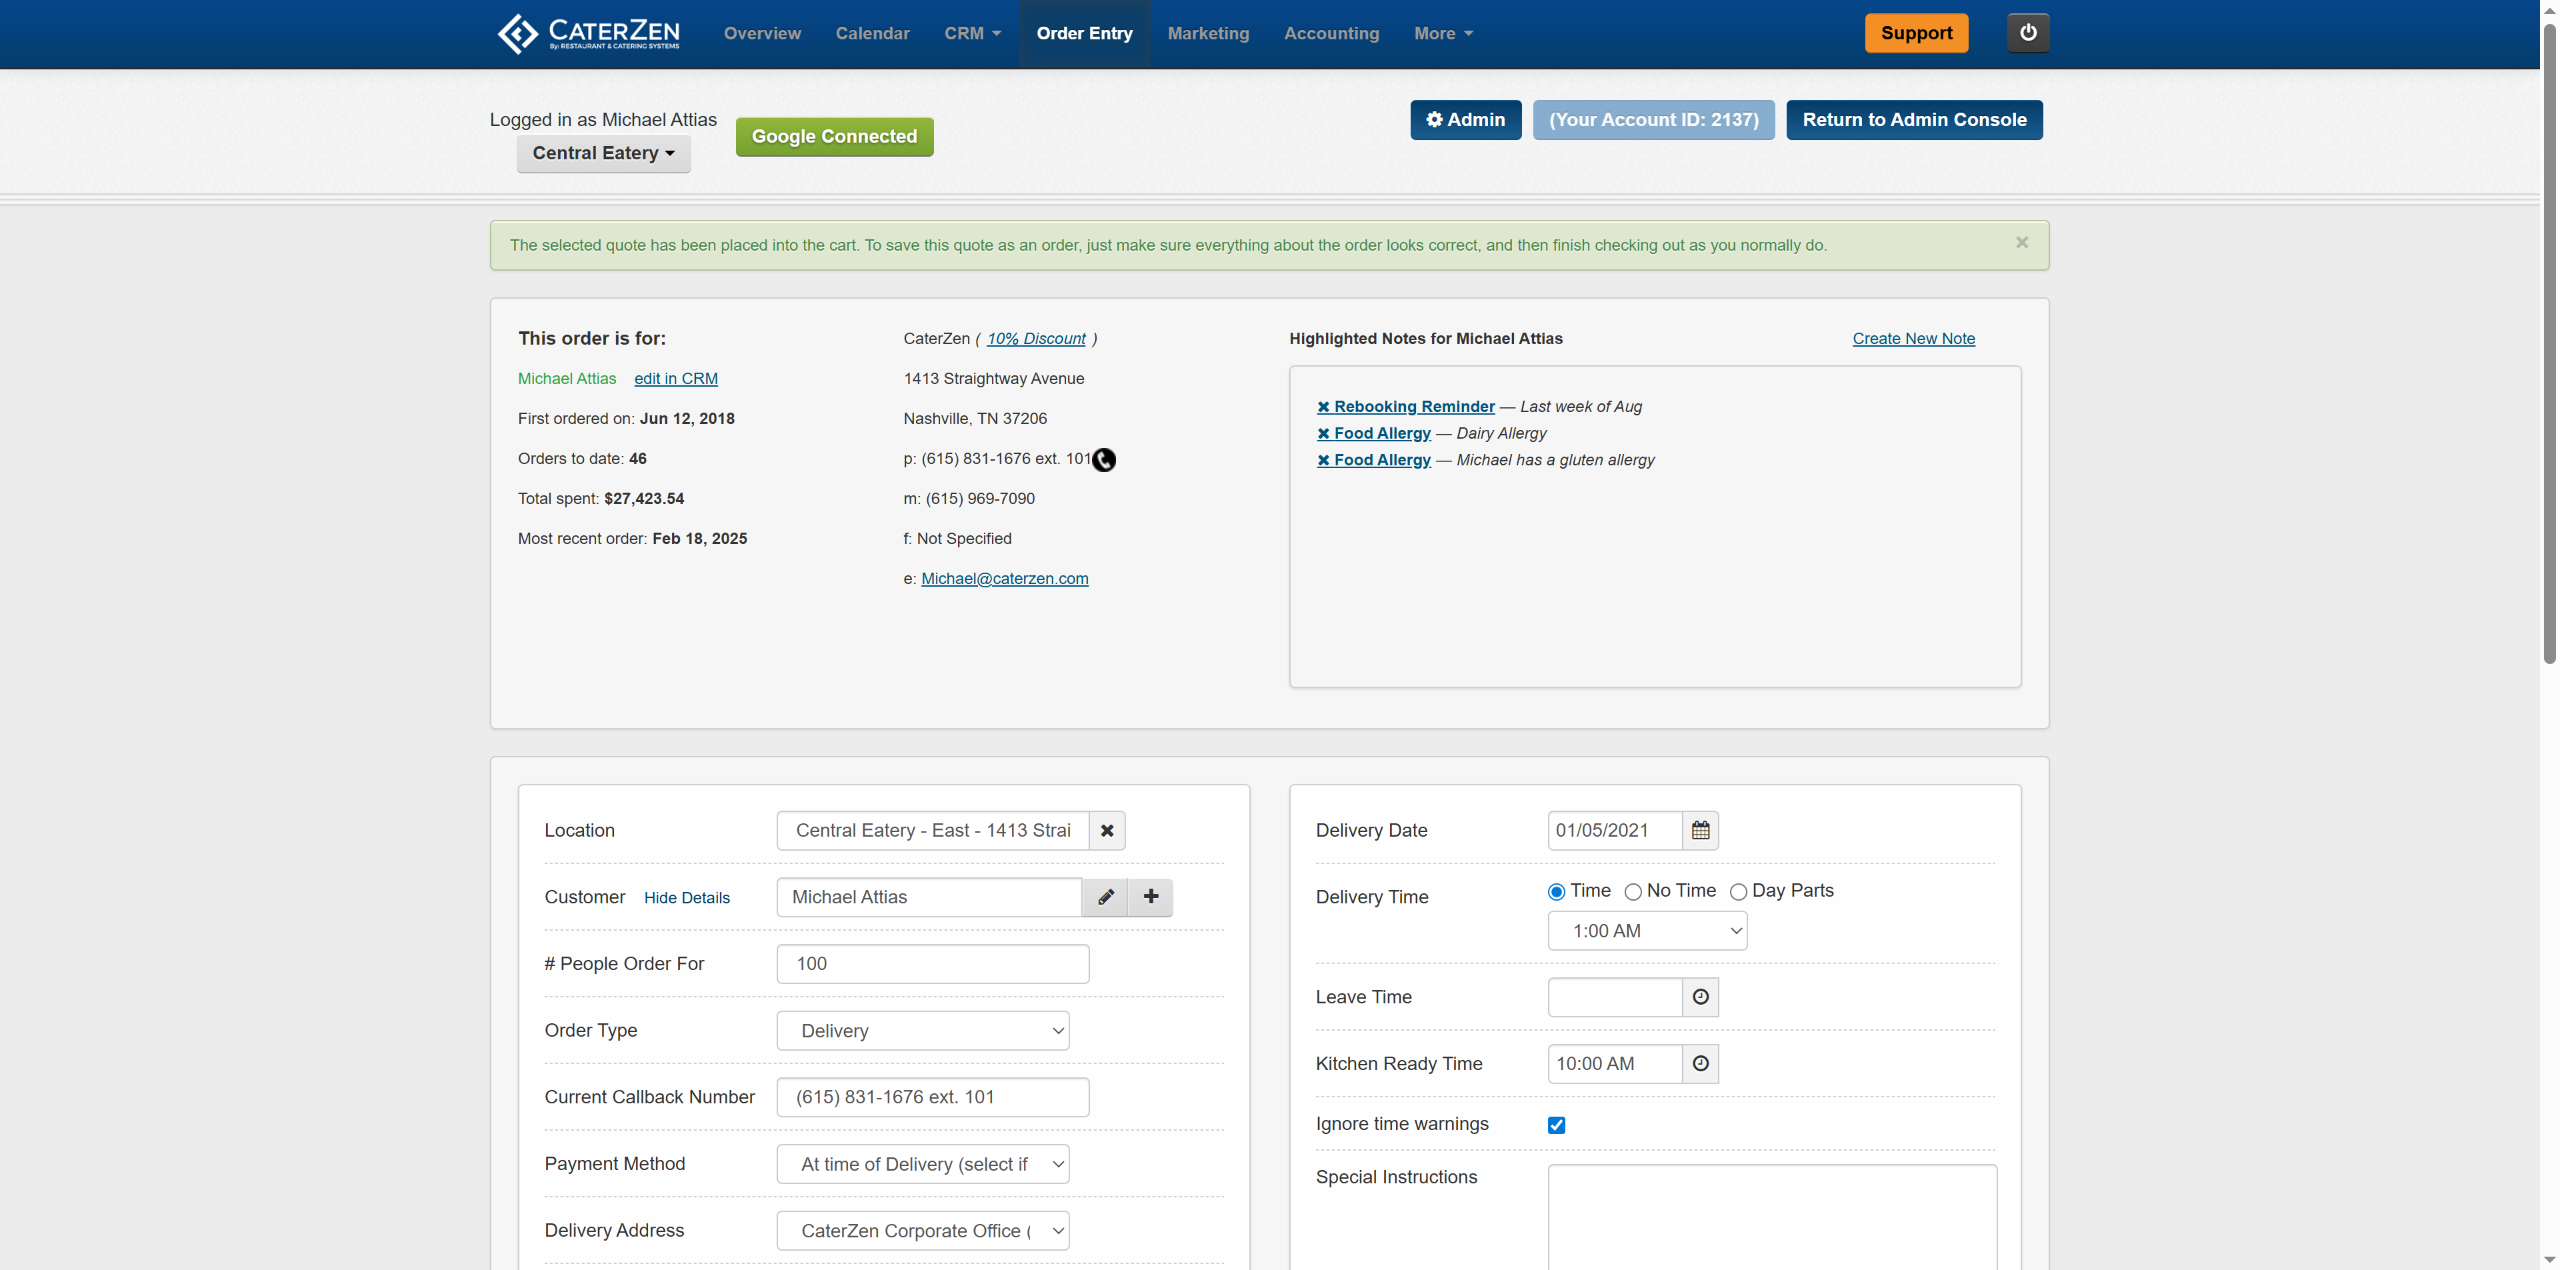Viewport: 2560px width, 1270px height.
Task: Select the No Time radio option
Action: (1633, 892)
